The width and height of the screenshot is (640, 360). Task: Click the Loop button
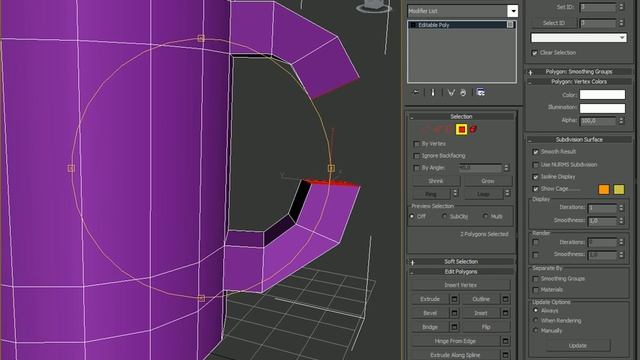pos(483,194)
